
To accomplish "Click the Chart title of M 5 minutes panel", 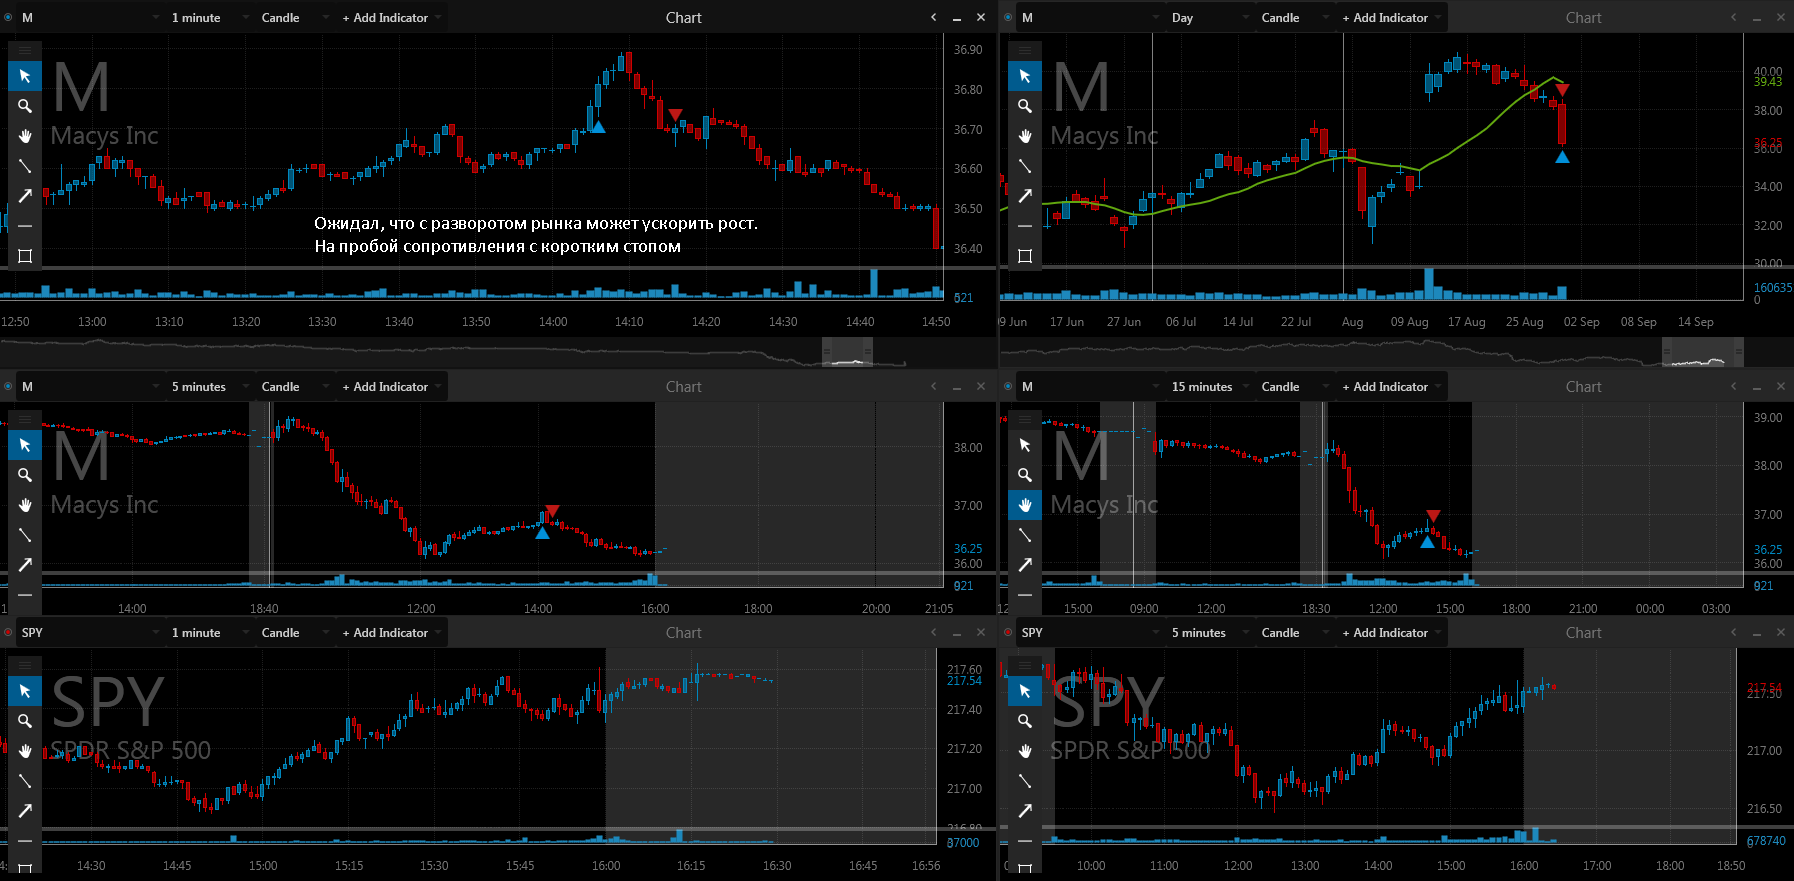I will coord(684,386).
